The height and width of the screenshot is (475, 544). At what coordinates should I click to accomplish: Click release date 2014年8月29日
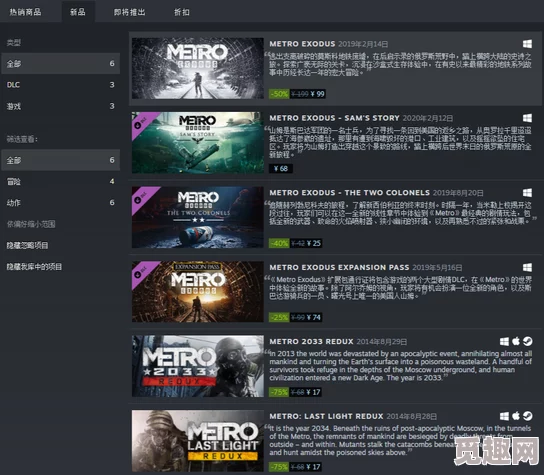tap(382, 342)
